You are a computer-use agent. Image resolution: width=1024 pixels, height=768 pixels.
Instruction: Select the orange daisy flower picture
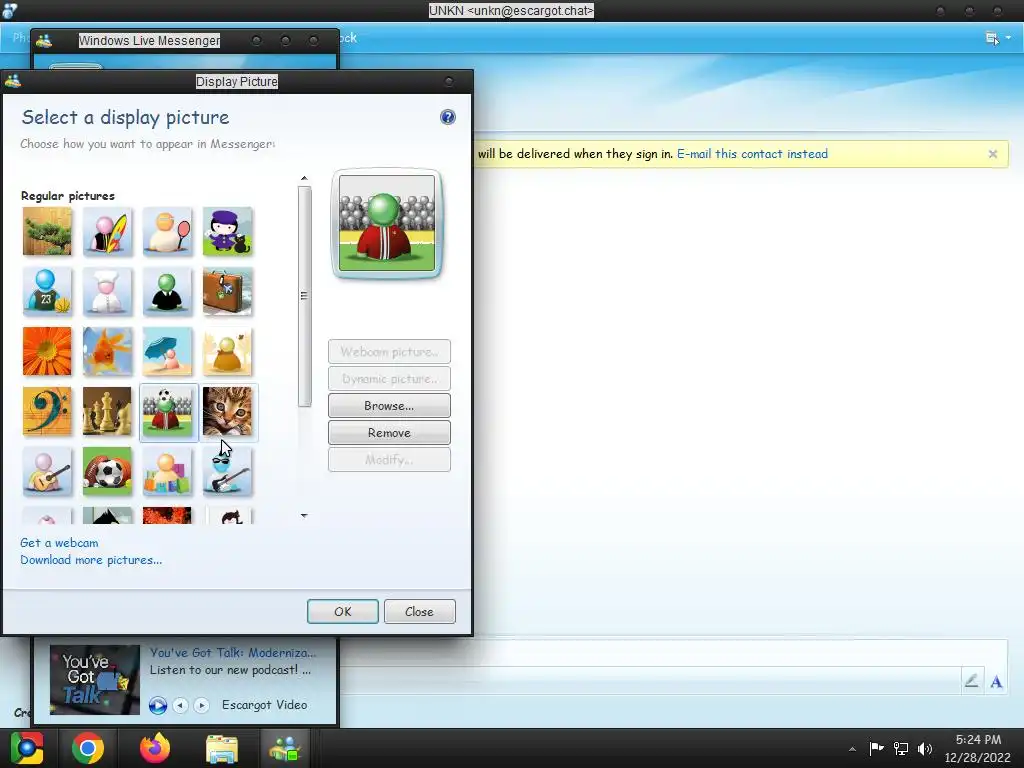click(47, 351)
